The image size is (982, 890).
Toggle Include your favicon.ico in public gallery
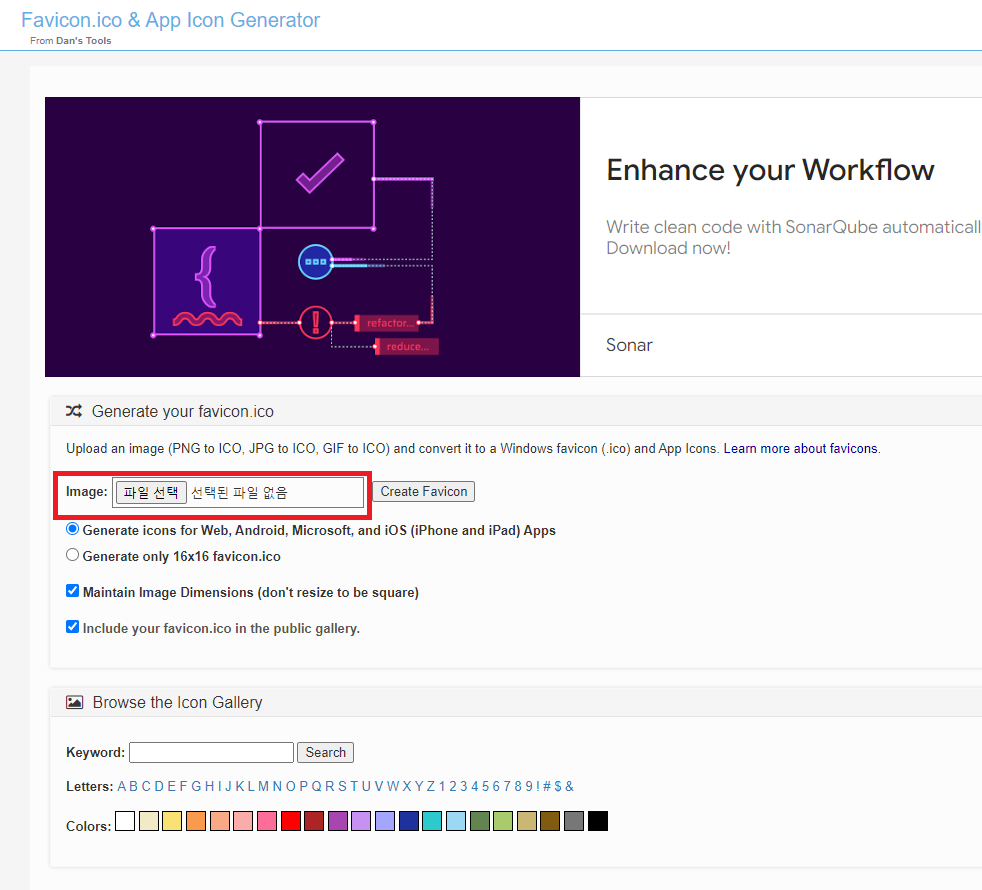(73, 627)
